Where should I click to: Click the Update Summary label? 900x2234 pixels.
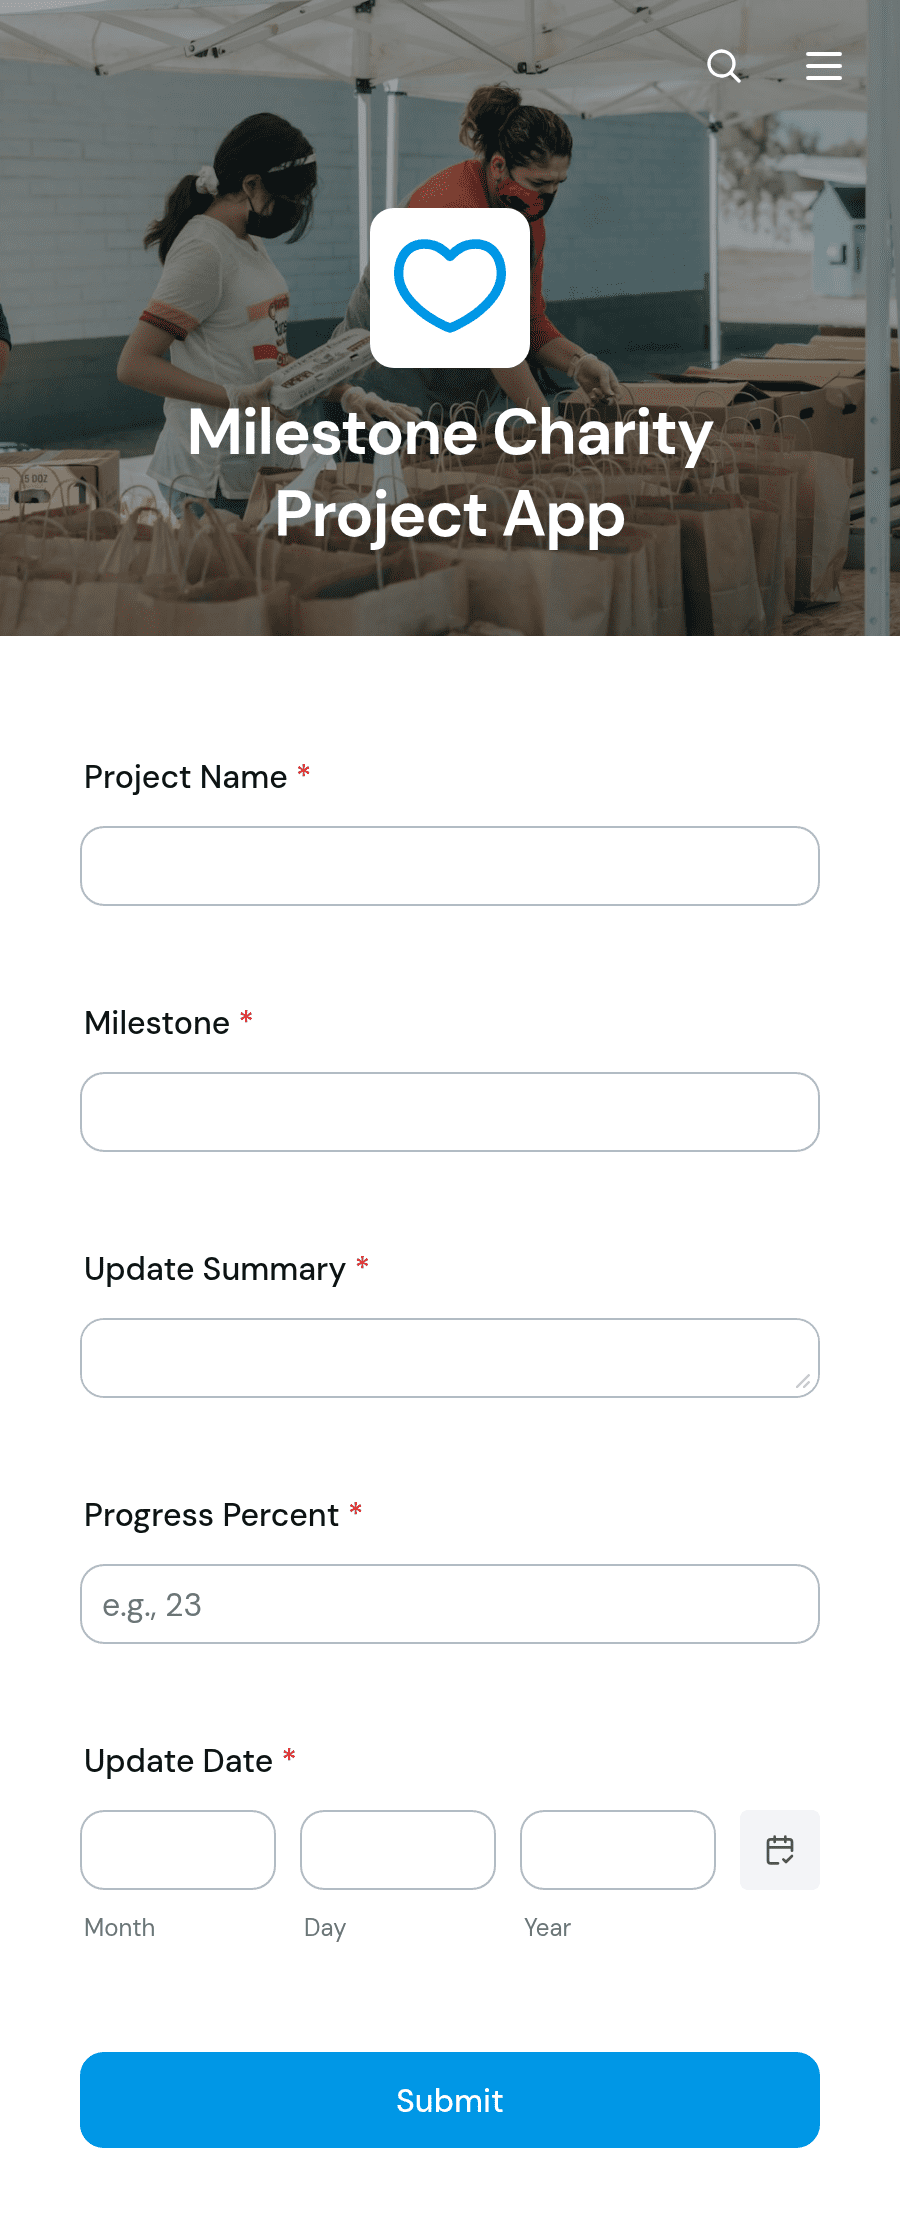215,1269
